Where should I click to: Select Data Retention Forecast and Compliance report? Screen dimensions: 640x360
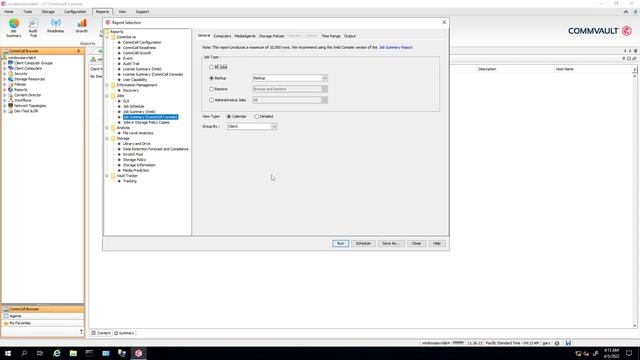click(156, 149)
